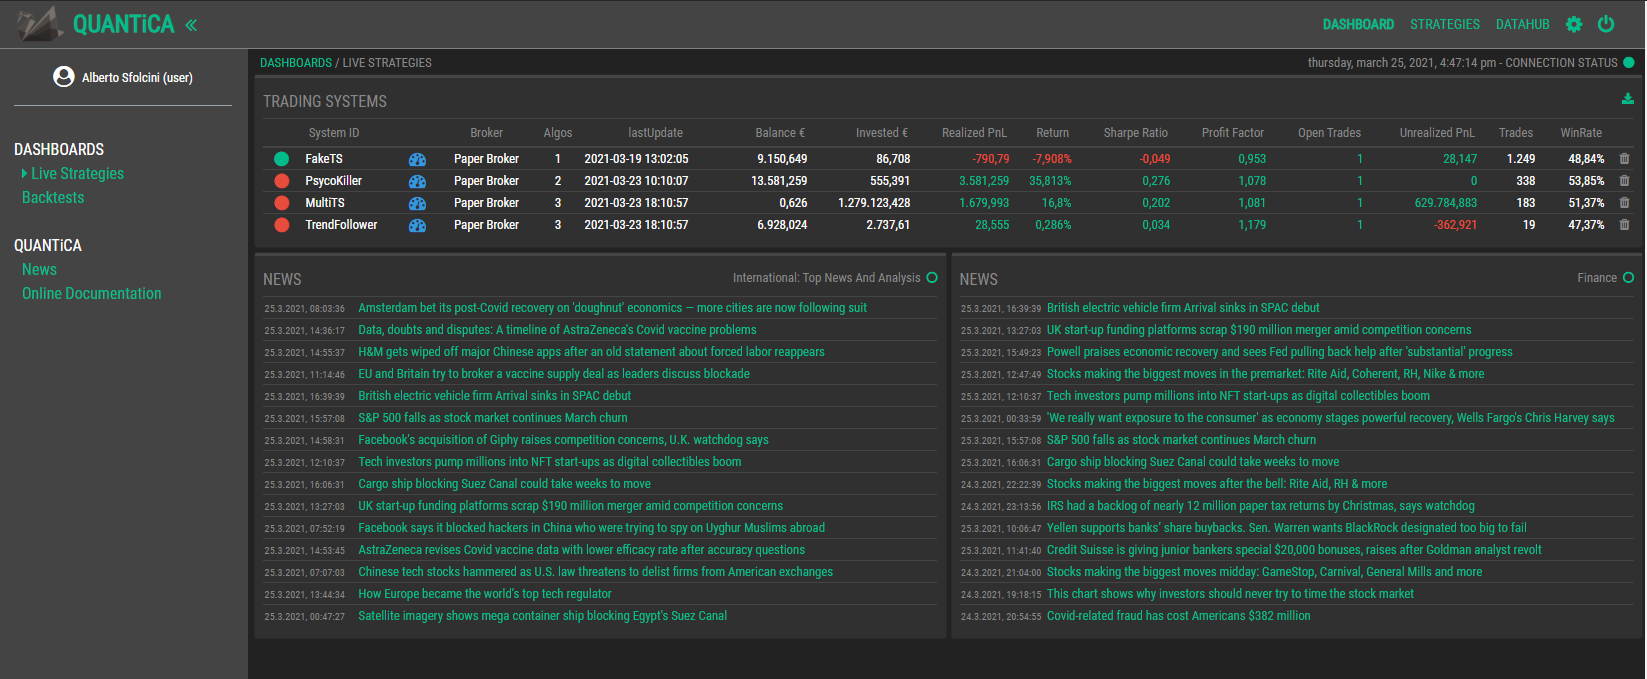Open settings via the gear icon
This screenshot has width=1647, height=679.
pyautogui.click(x=1574, y=24)
